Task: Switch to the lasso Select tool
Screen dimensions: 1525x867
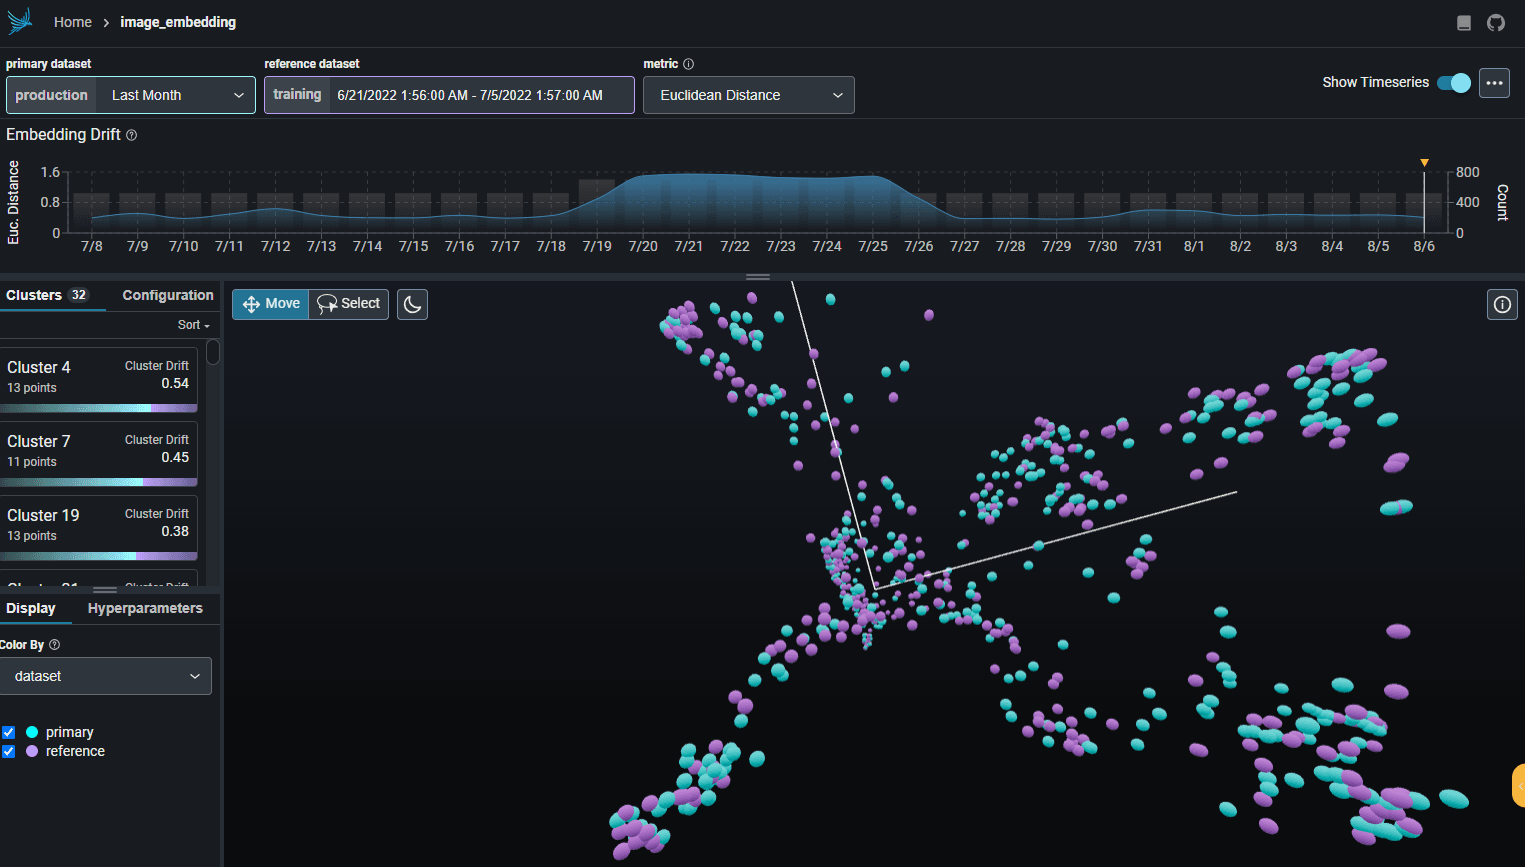Action: click(x=348, y=304)
